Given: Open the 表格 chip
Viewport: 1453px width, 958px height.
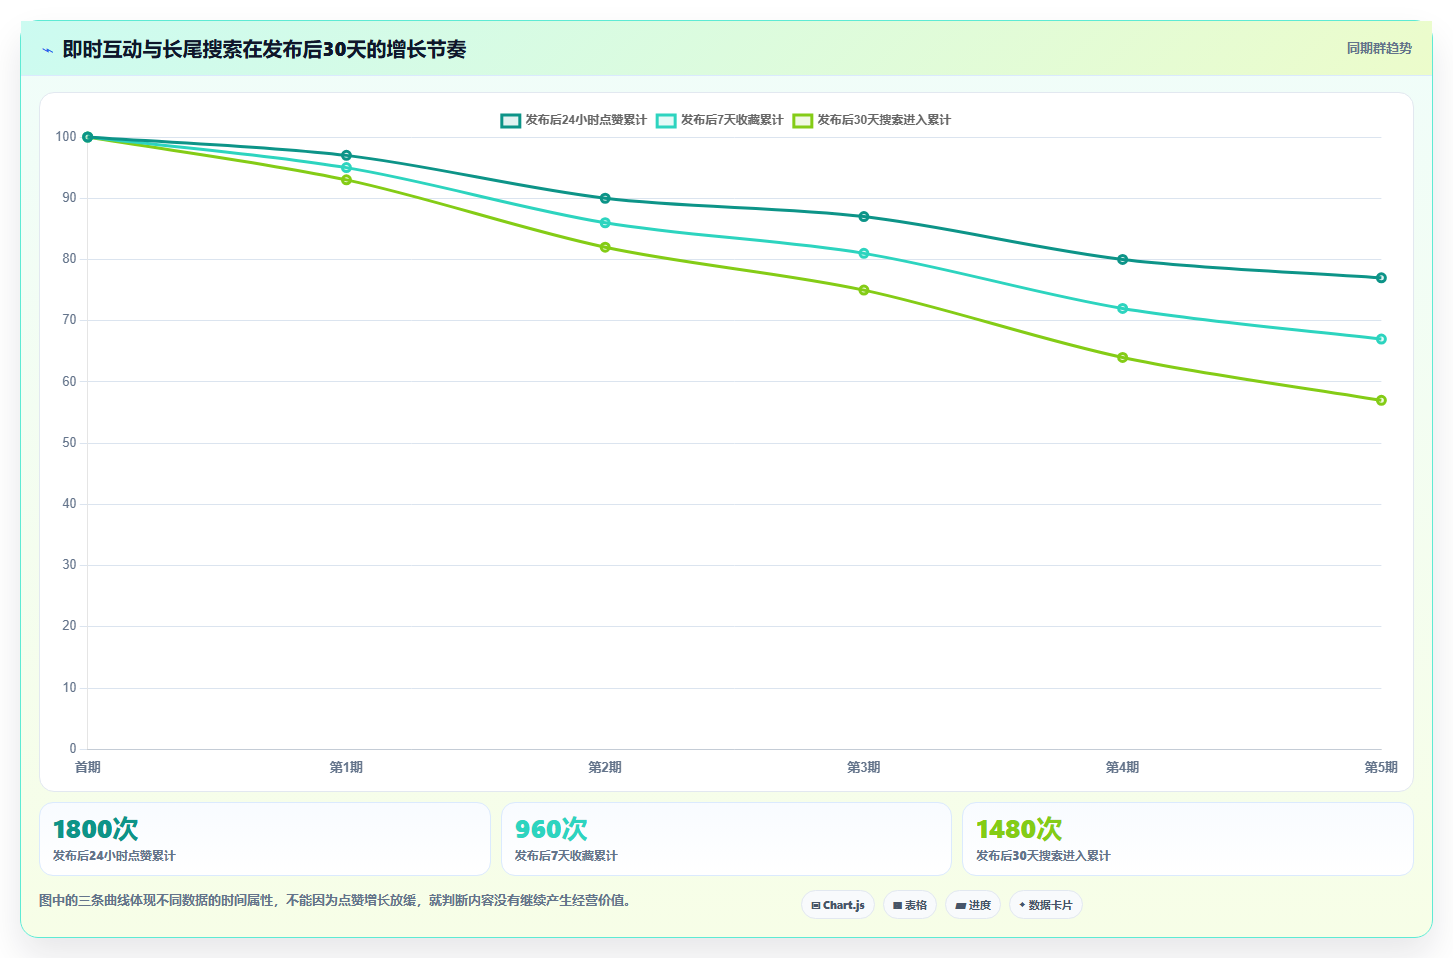Looking at the screenshot, I should [x=910, y=905].
